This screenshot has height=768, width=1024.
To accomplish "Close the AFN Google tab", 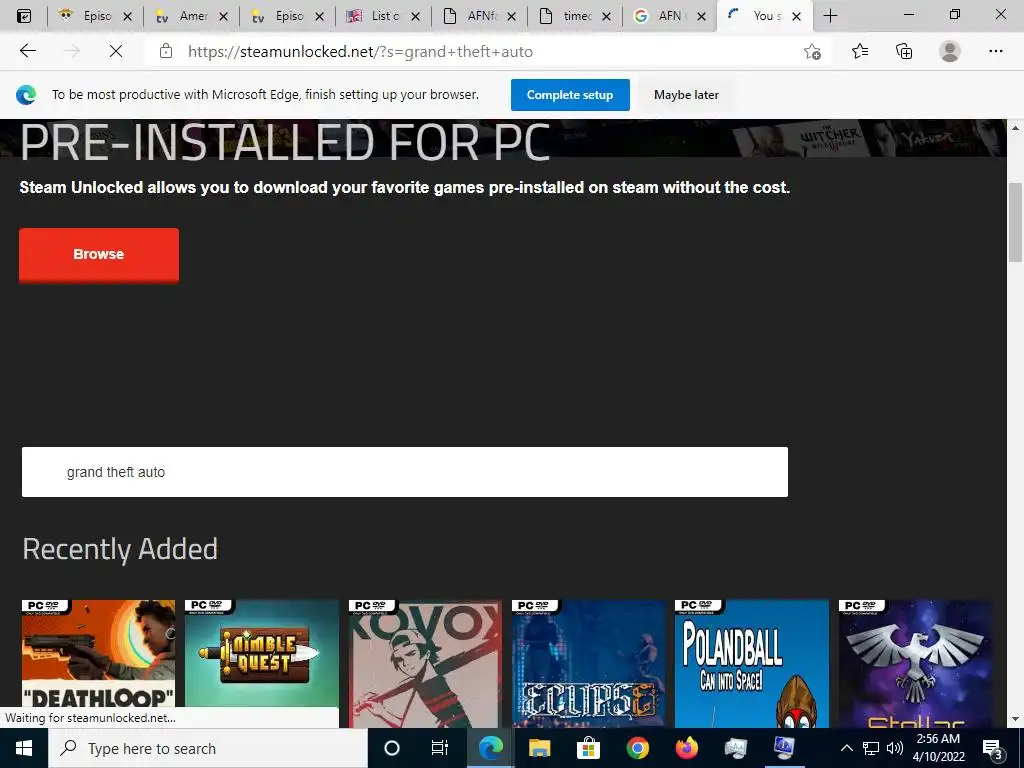I will tap(701, 16).
